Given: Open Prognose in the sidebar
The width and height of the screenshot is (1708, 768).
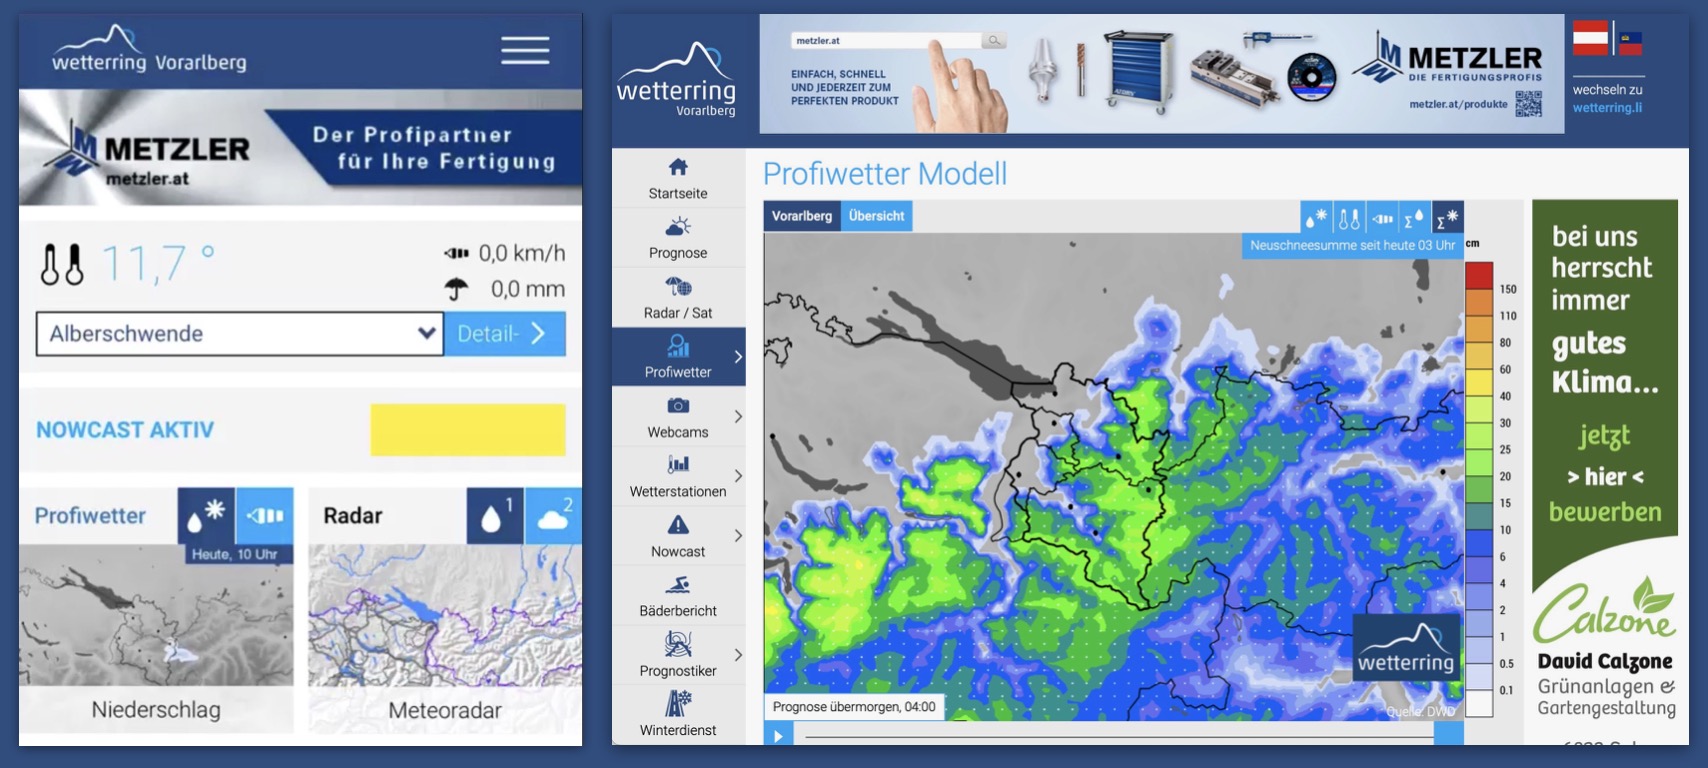Looking at the screenshot, I should tap(678, 238).
